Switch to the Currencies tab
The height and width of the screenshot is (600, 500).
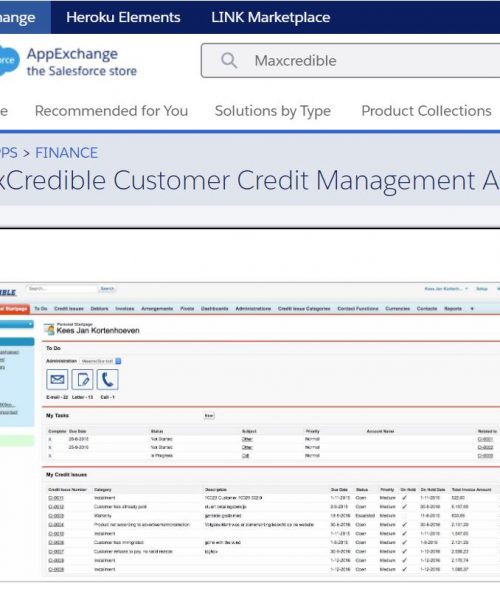(x=397, y=308)
